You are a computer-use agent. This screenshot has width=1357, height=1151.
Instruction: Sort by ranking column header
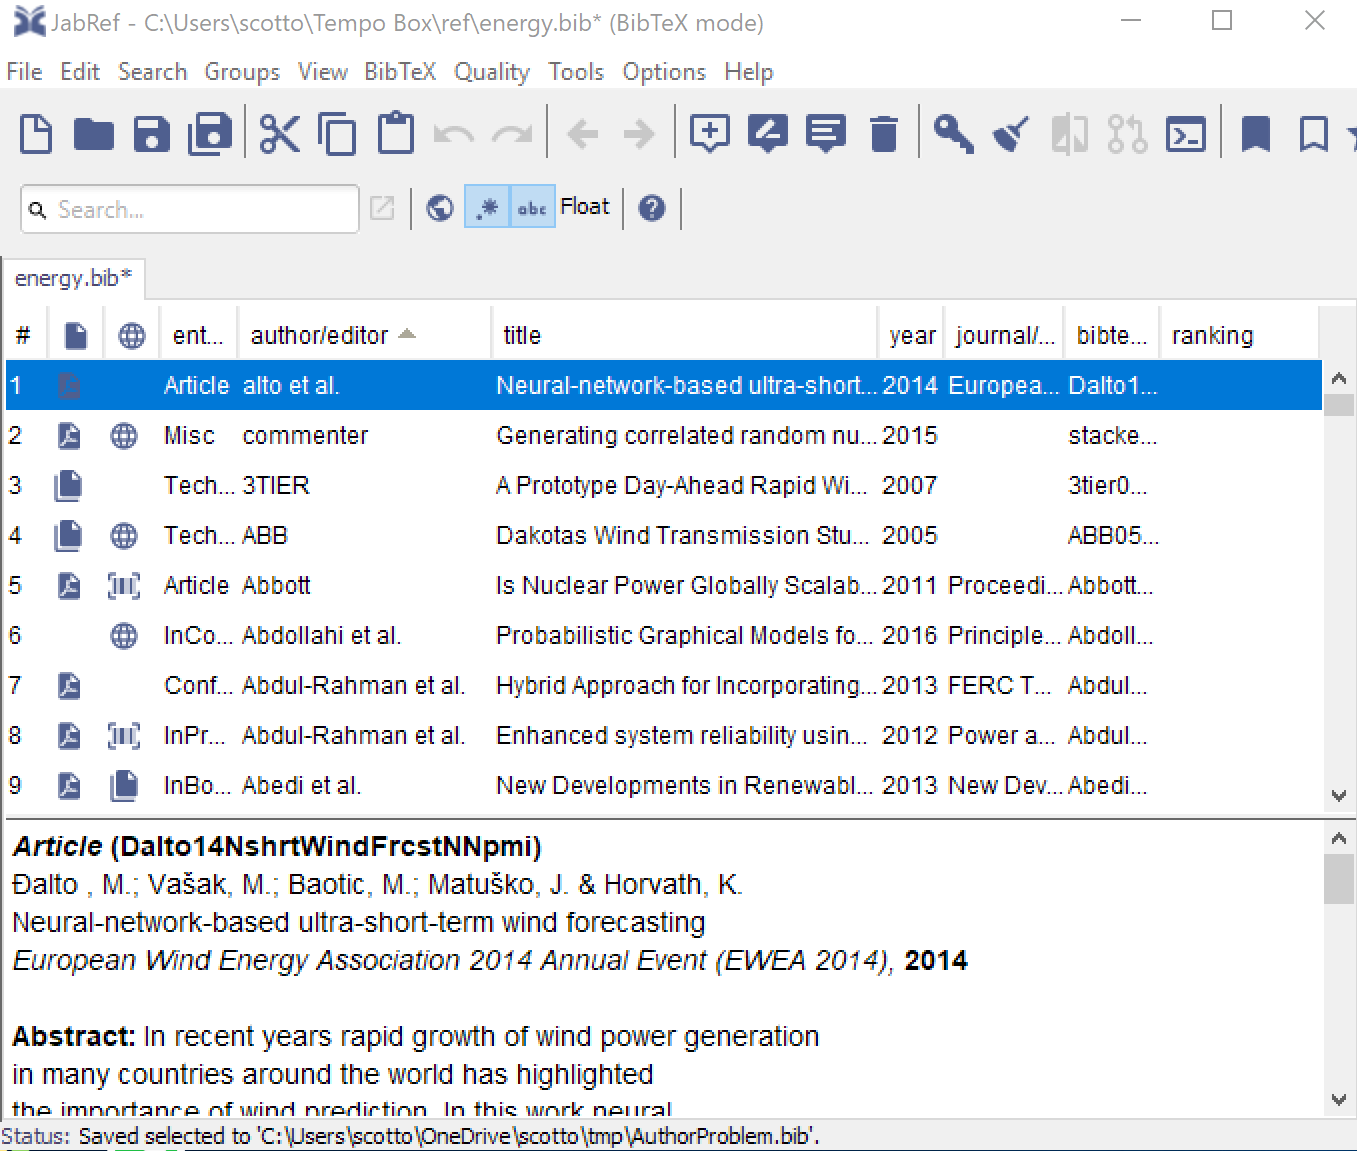pyautogui.click(x=1238, y=335)
